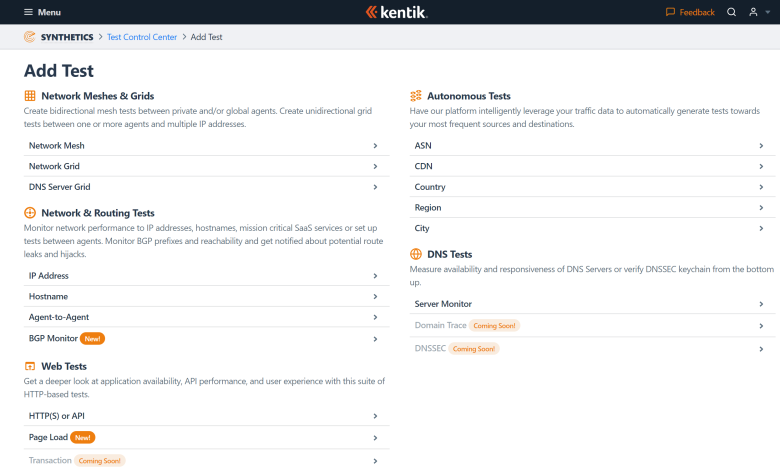Select the Server Monitor DNS test
Screen dimensions: 780x473
coord(443,304)
